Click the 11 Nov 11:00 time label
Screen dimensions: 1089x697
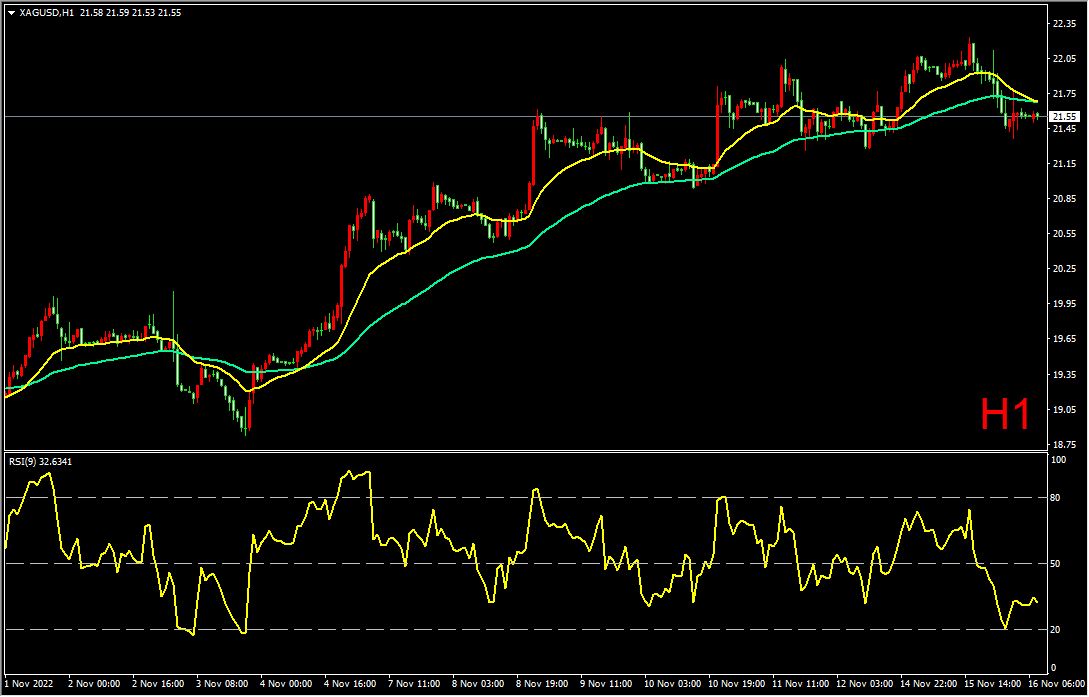coord(801,684)
